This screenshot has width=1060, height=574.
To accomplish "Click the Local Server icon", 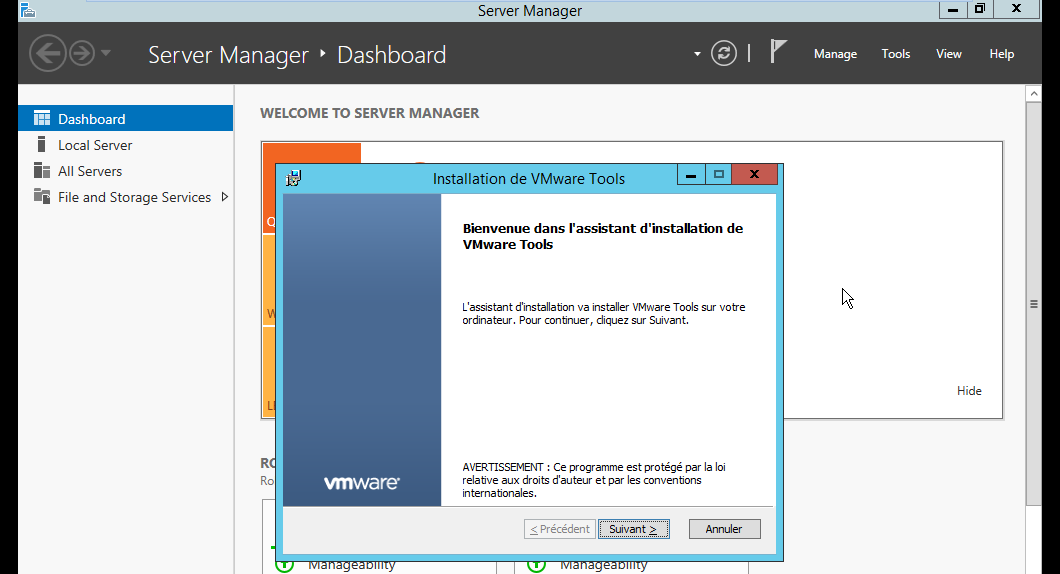I will [x=42, y=144].
